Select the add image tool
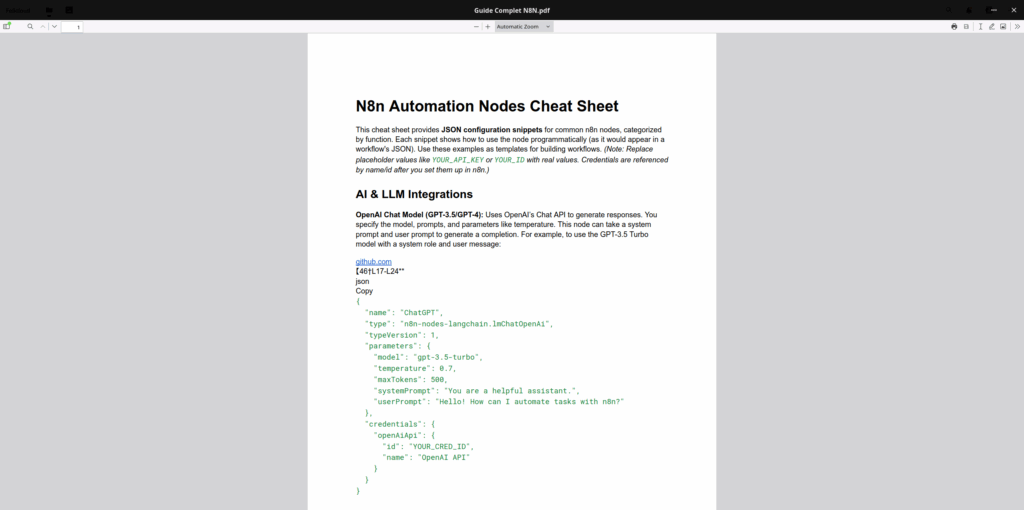The height and width of the screenshot is (510, 1024). (x=1003, y=27)
